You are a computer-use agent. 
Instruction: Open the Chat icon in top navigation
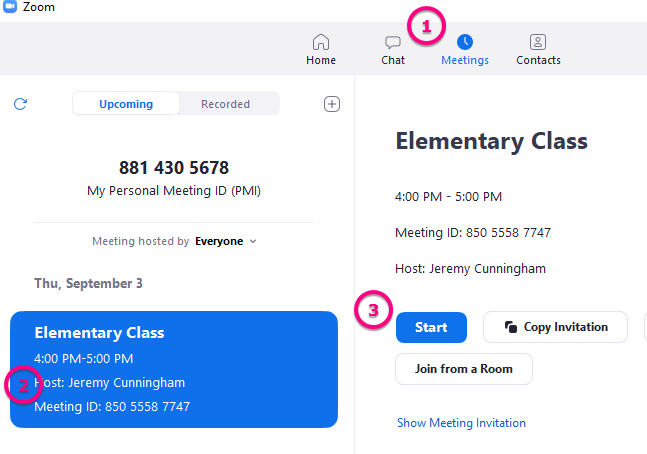[393, 42]
